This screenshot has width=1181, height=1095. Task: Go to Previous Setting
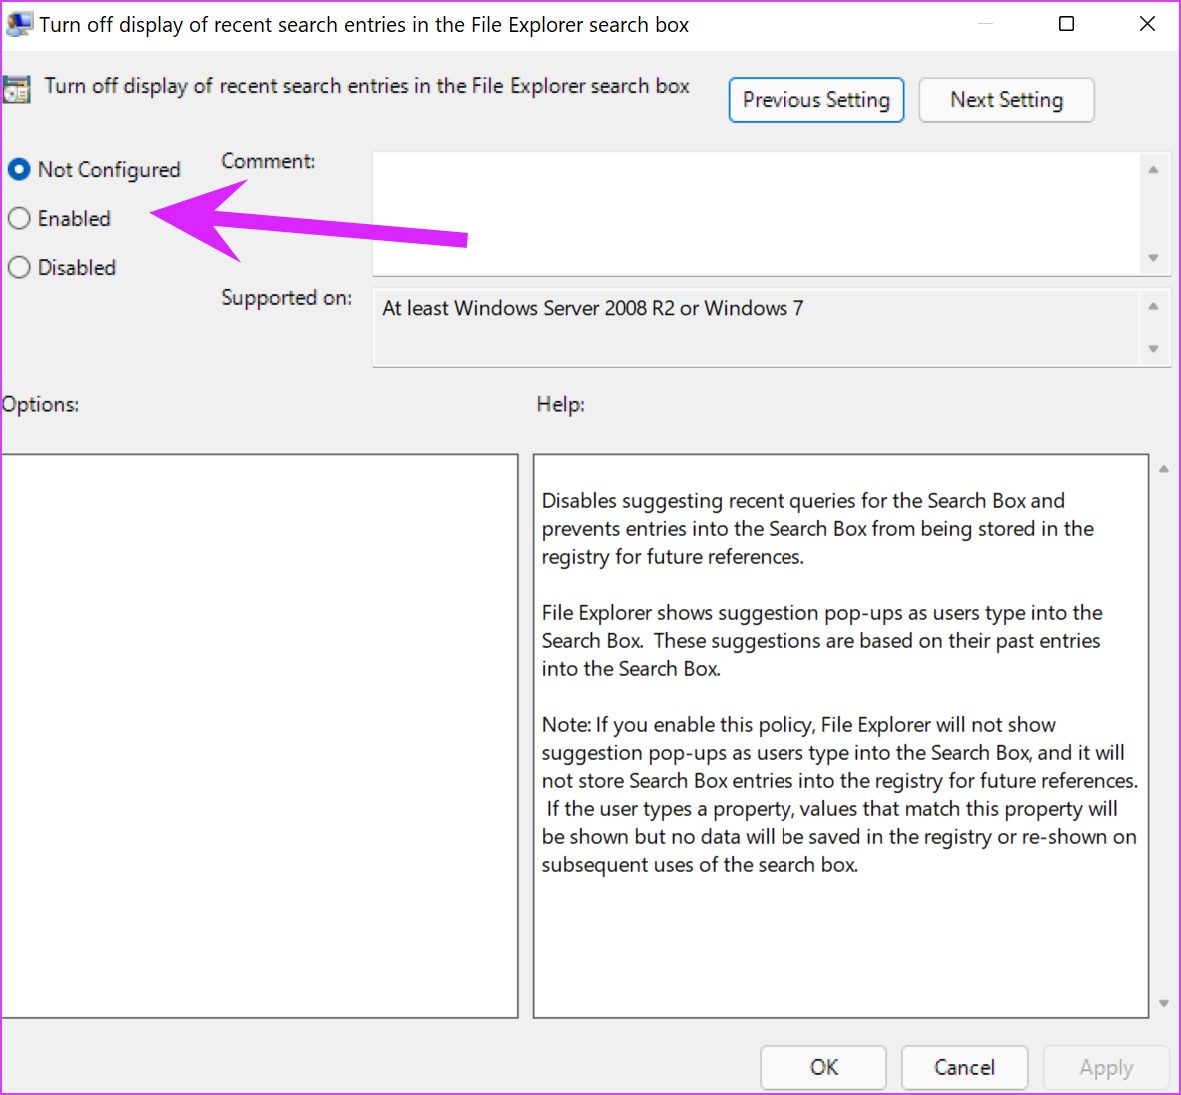[816, 99]
